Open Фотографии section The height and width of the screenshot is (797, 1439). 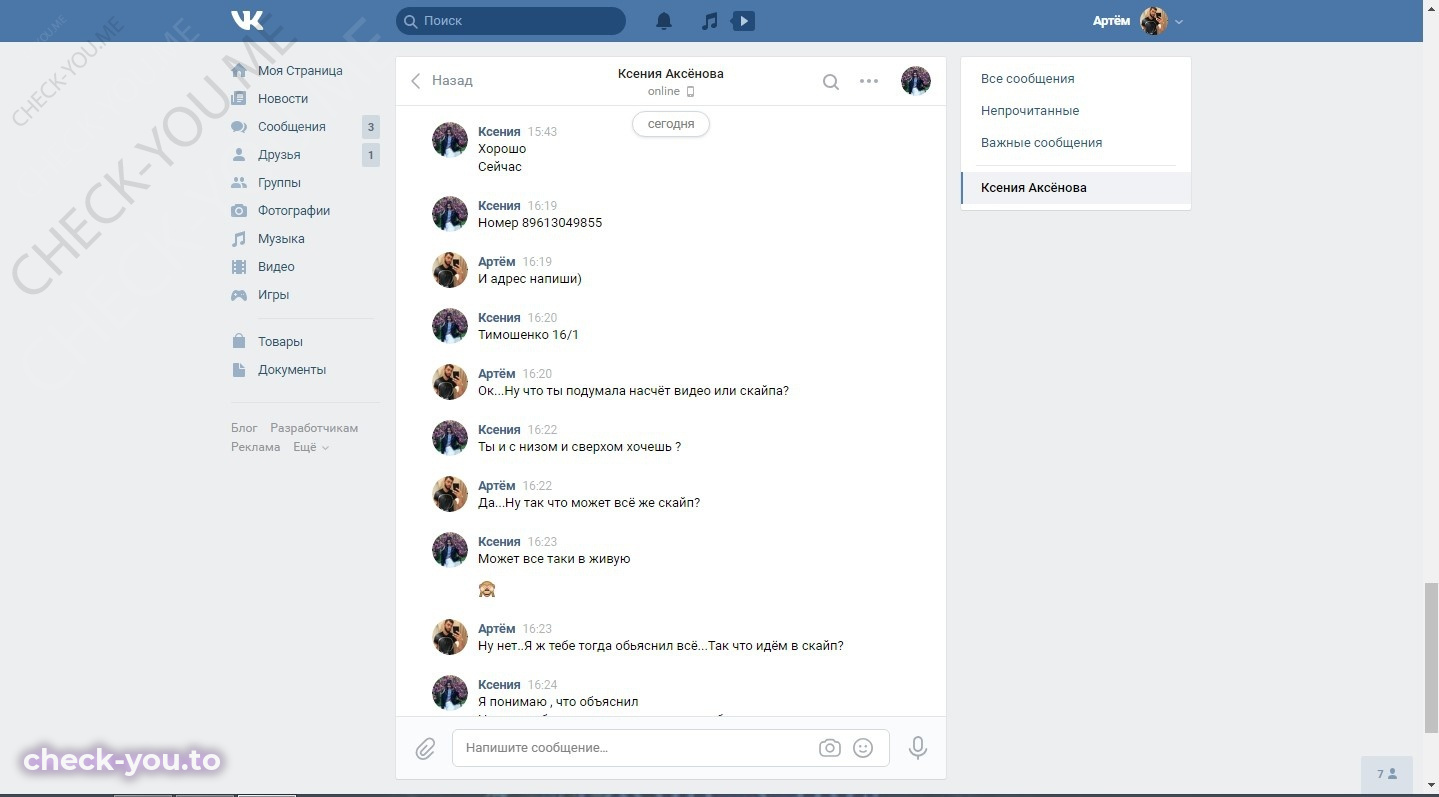click(294, 211)
